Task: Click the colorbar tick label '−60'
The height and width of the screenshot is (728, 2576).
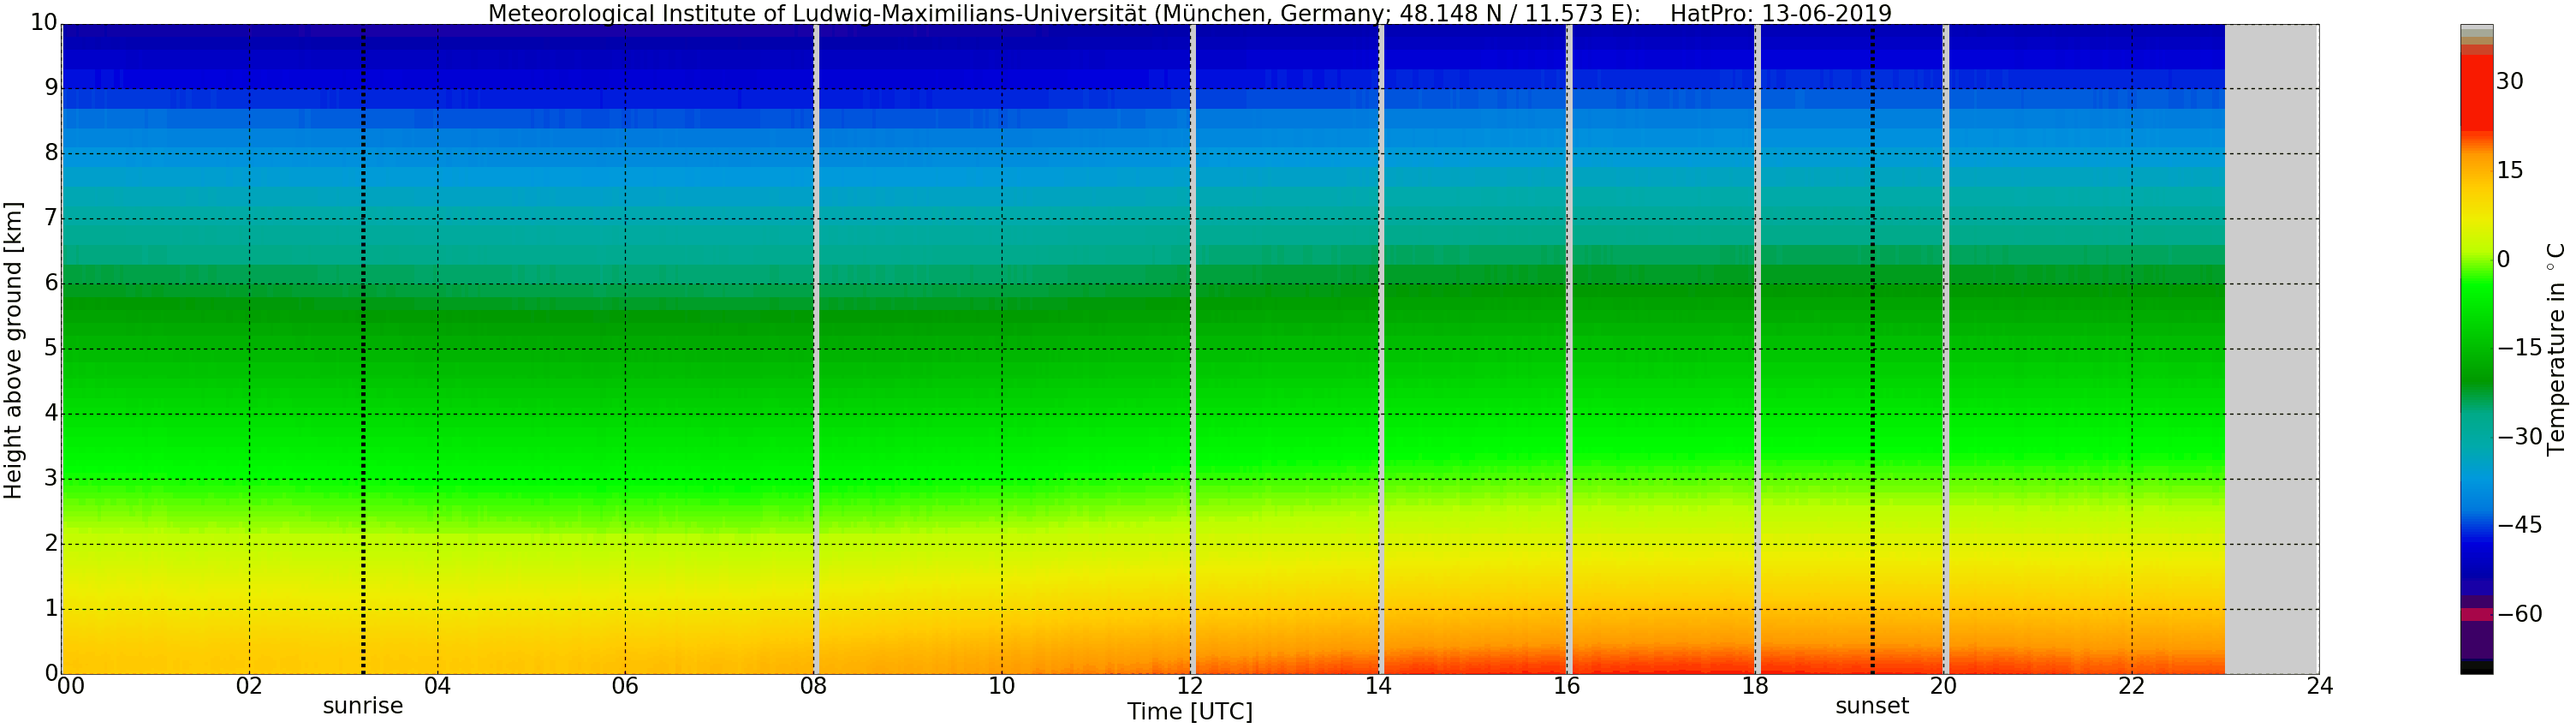Action: coord(2520,614)
